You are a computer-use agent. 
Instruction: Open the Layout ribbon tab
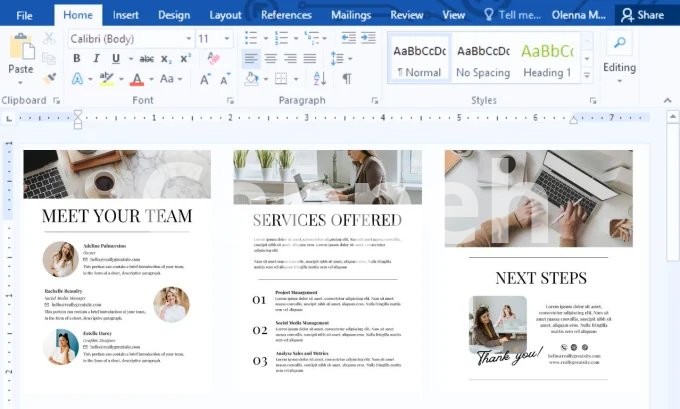point(225,15)
